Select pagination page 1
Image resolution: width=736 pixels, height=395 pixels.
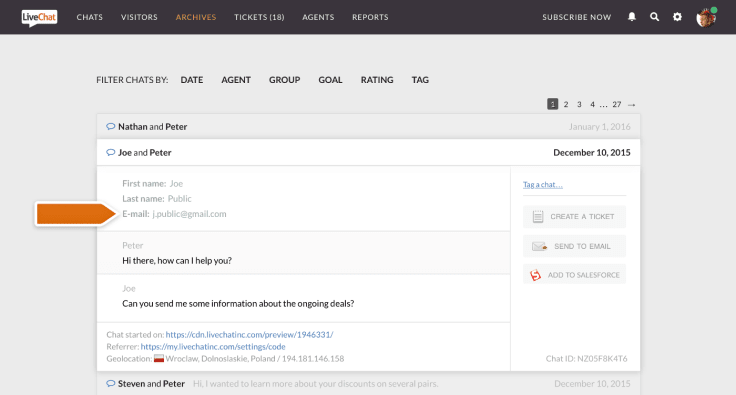[x=552, y=104]
